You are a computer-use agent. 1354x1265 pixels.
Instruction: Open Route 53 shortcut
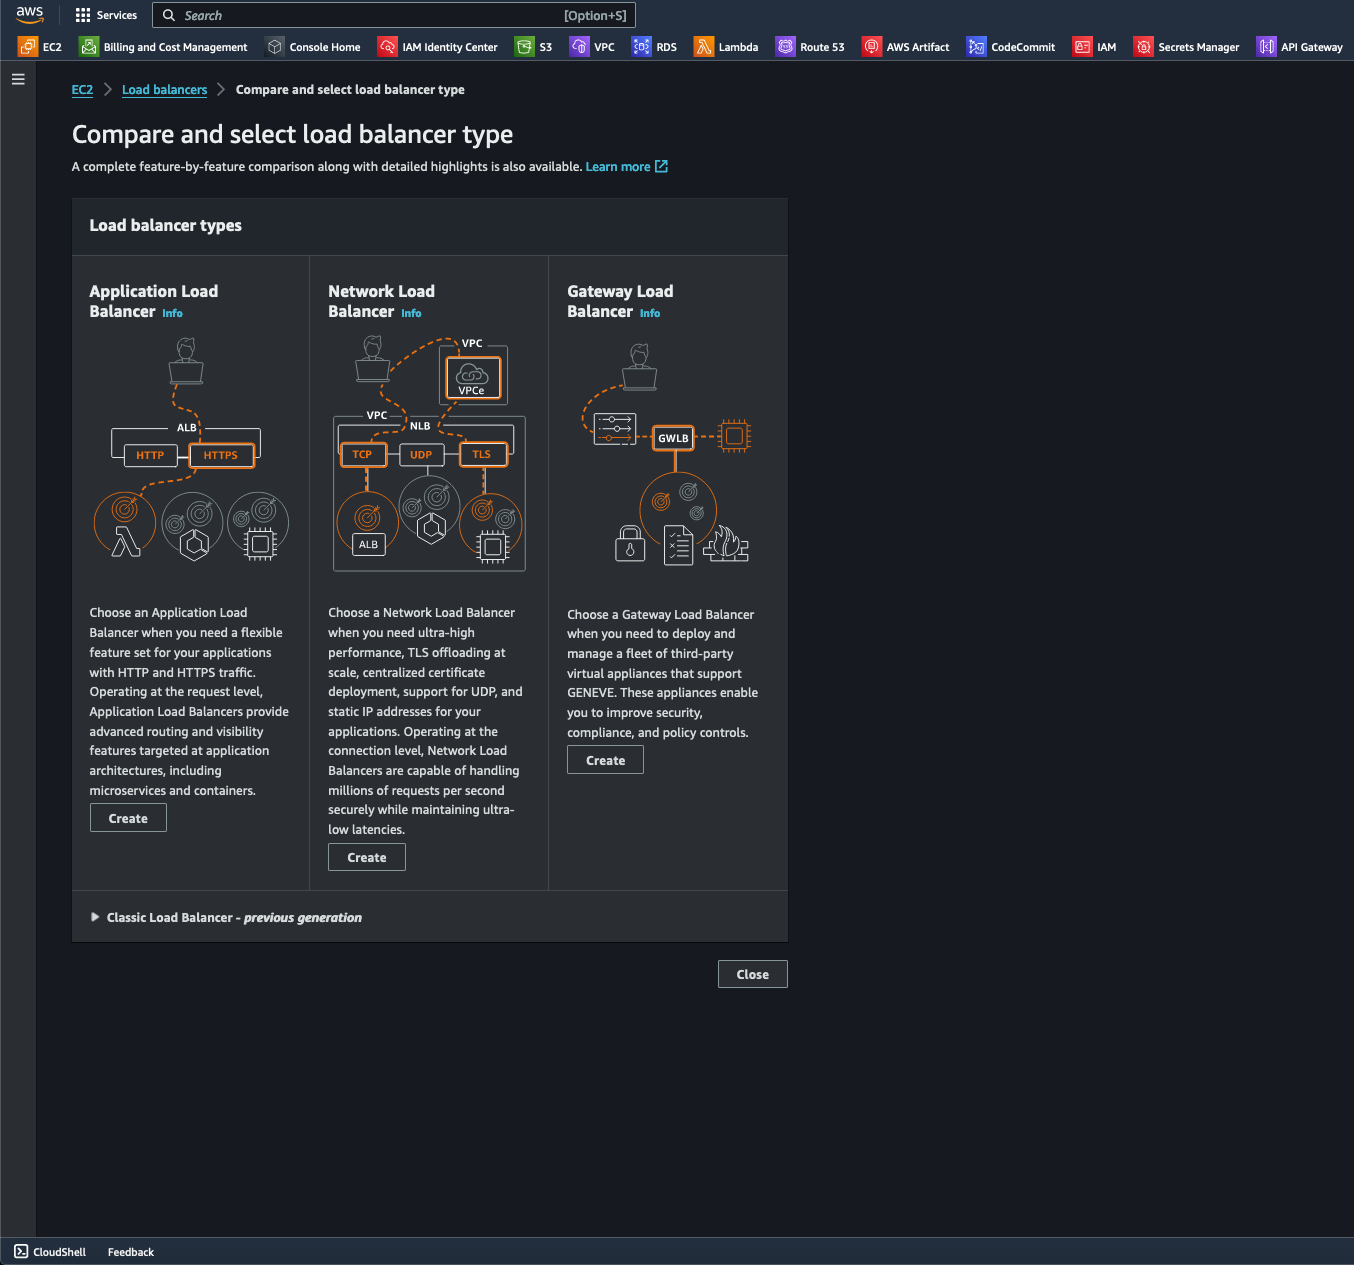pos(810,47)
